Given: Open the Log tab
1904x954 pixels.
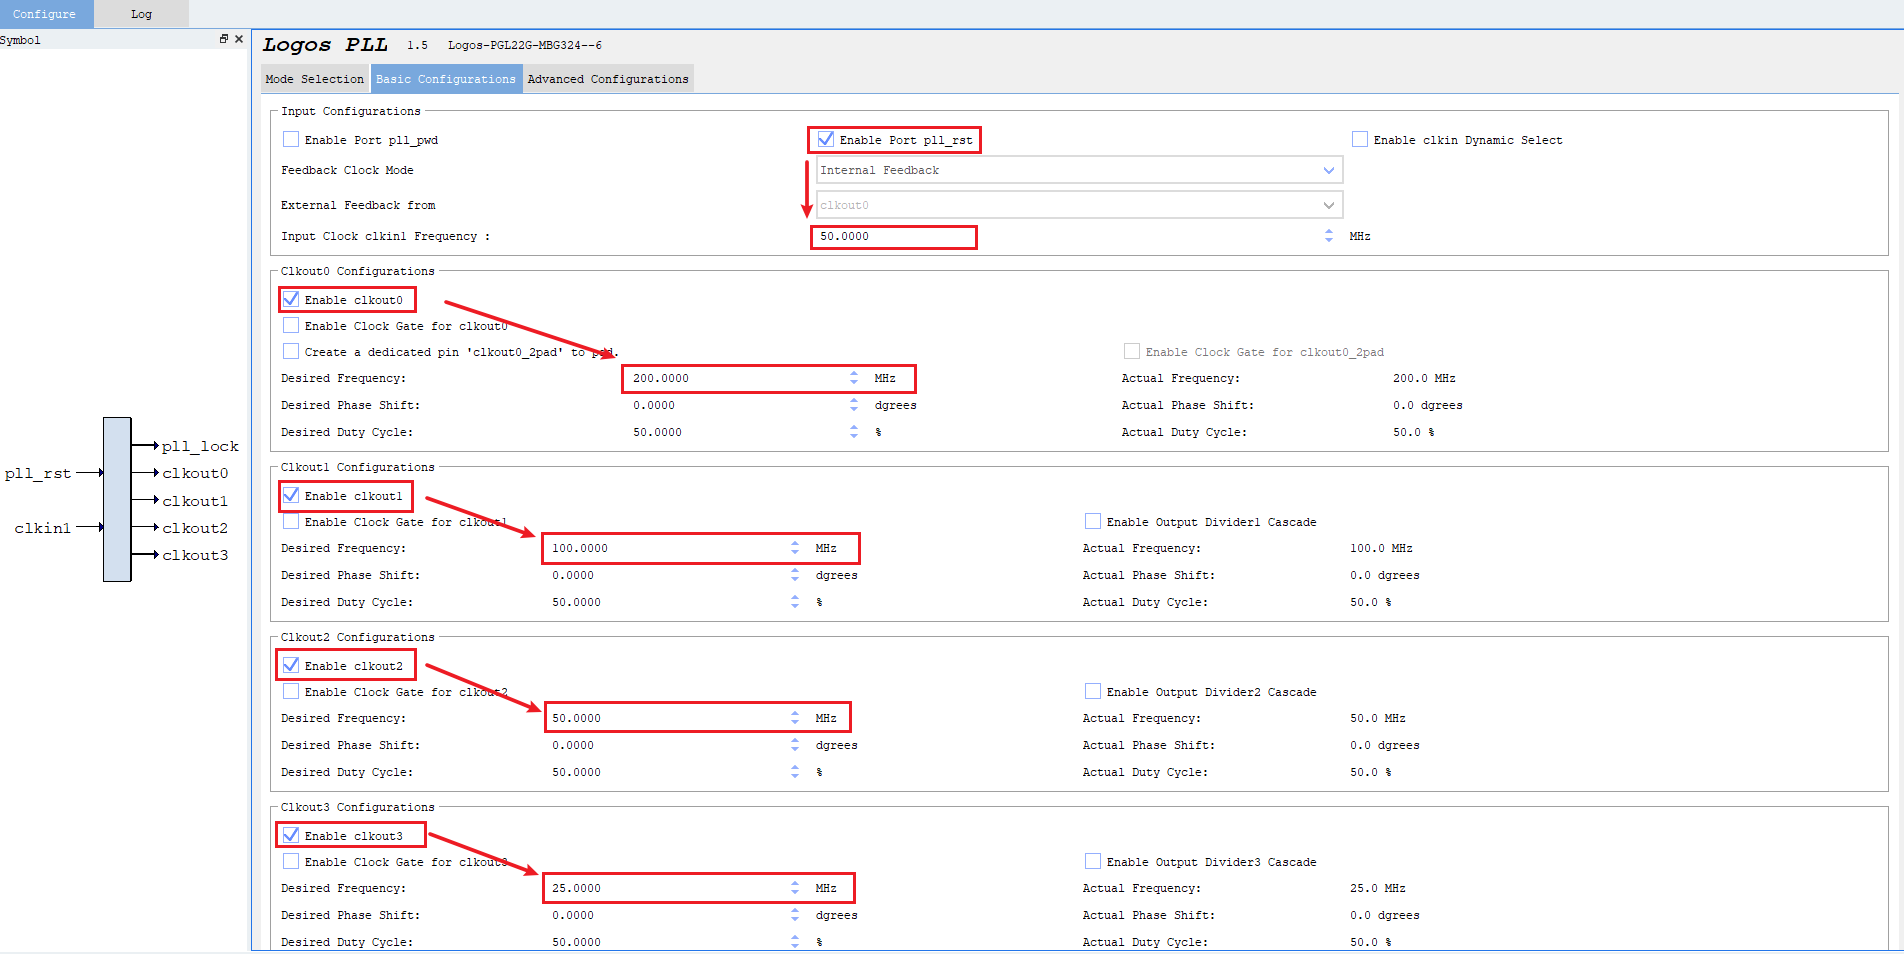Looking at the screenshot, I should [x=141, y=14].
